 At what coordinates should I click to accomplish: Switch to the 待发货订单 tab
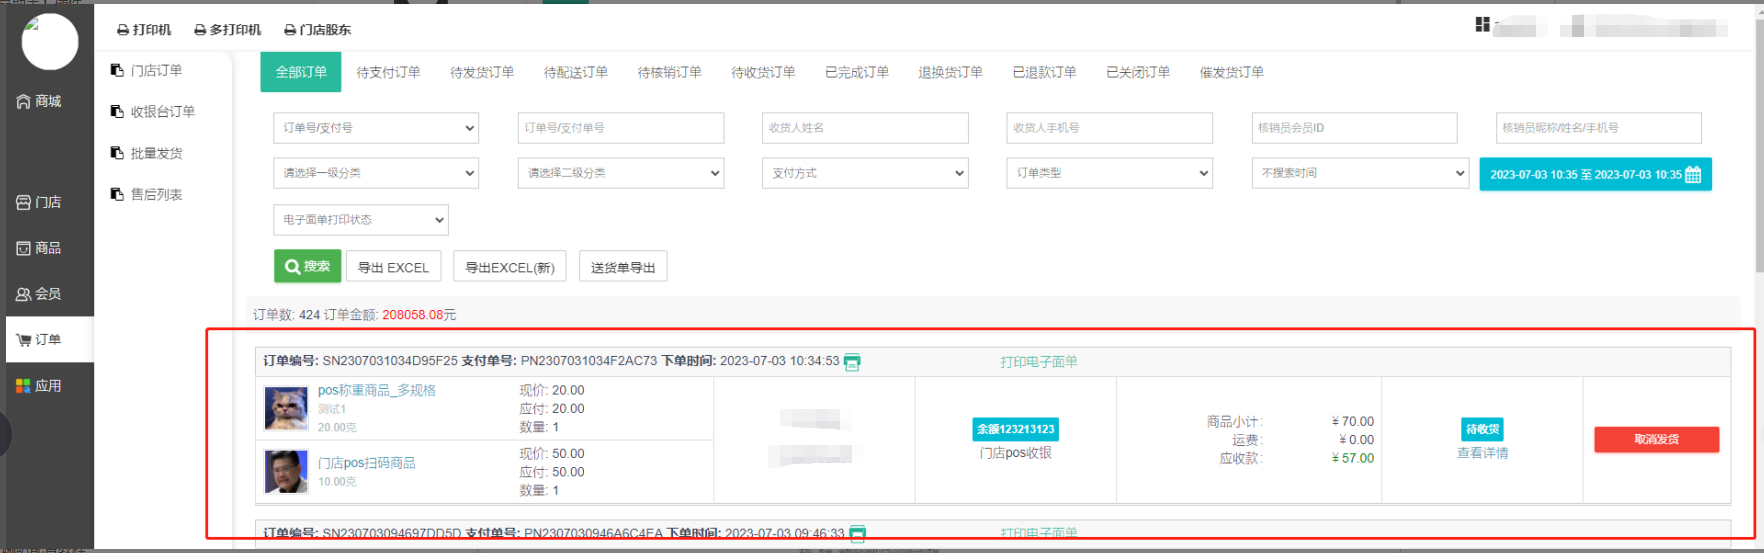tap(482, 72)
